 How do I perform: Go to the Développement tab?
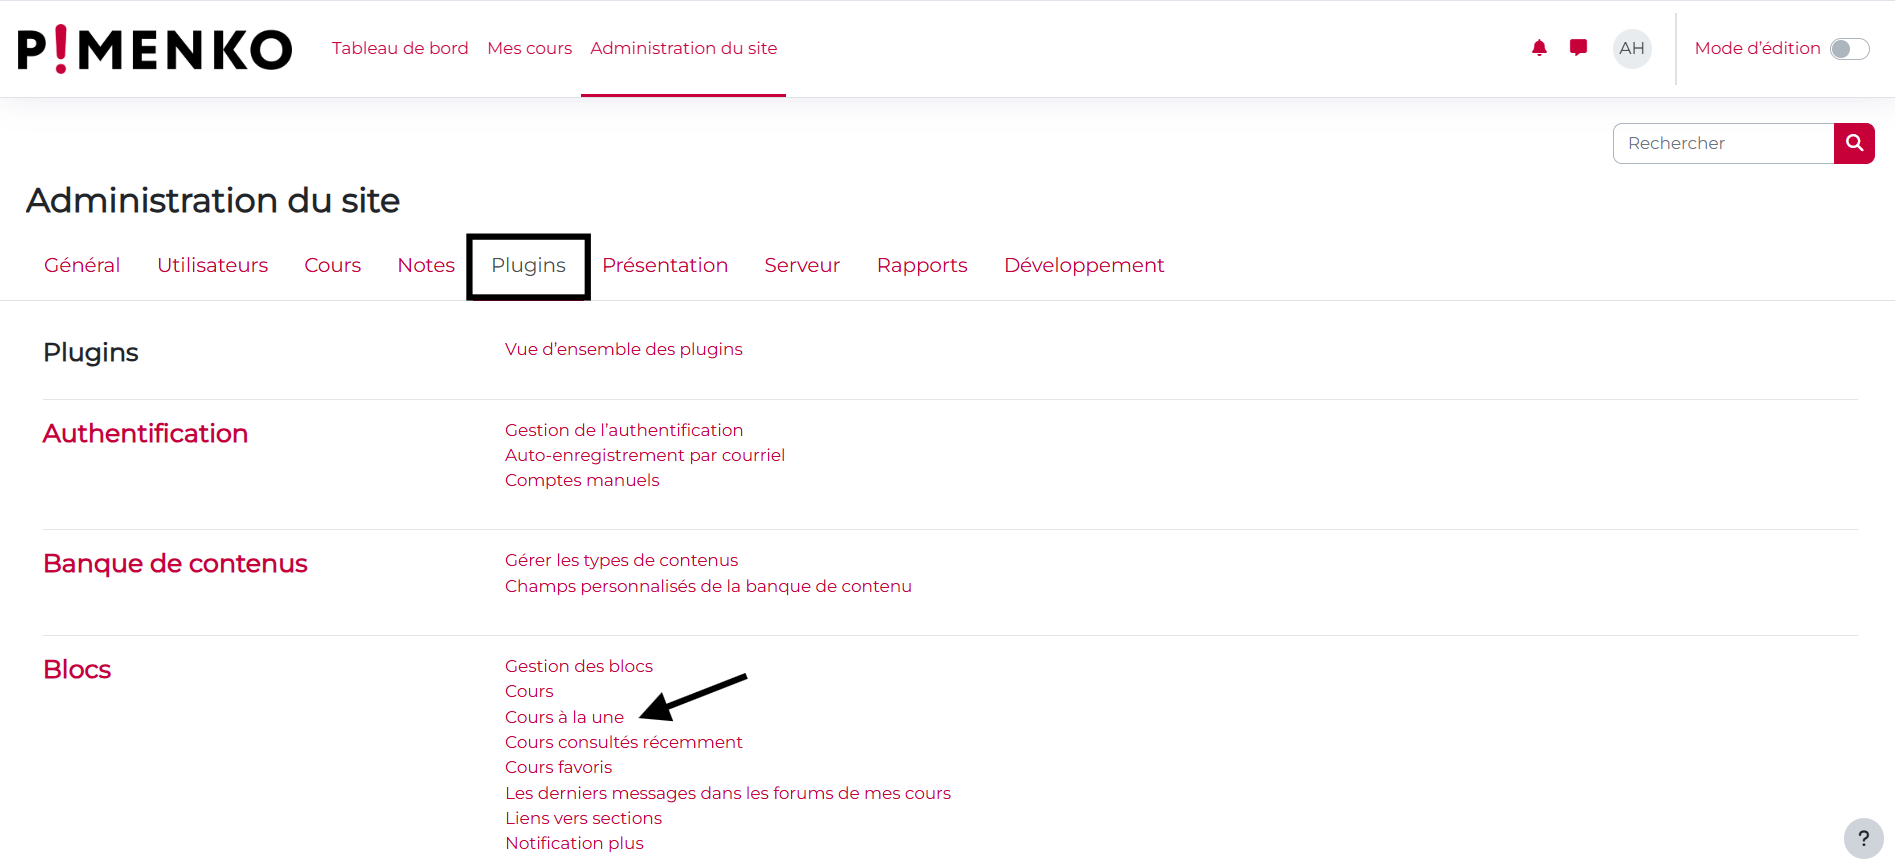[1083, 266]
